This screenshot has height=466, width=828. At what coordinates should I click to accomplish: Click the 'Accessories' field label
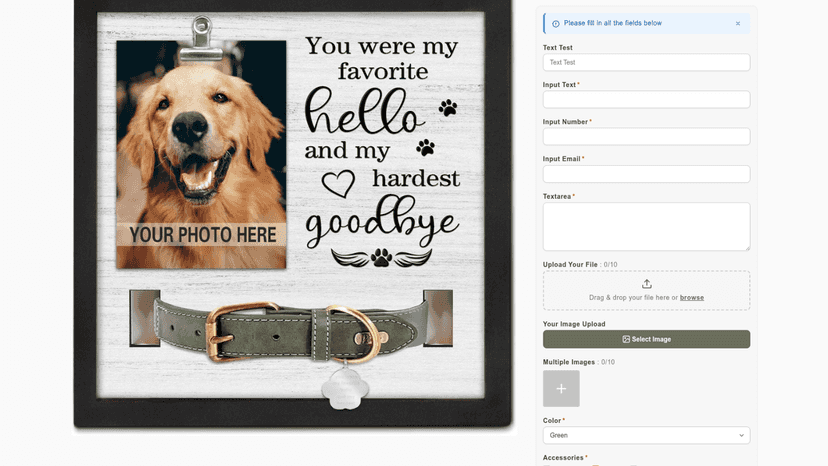(x=563, y=458)
